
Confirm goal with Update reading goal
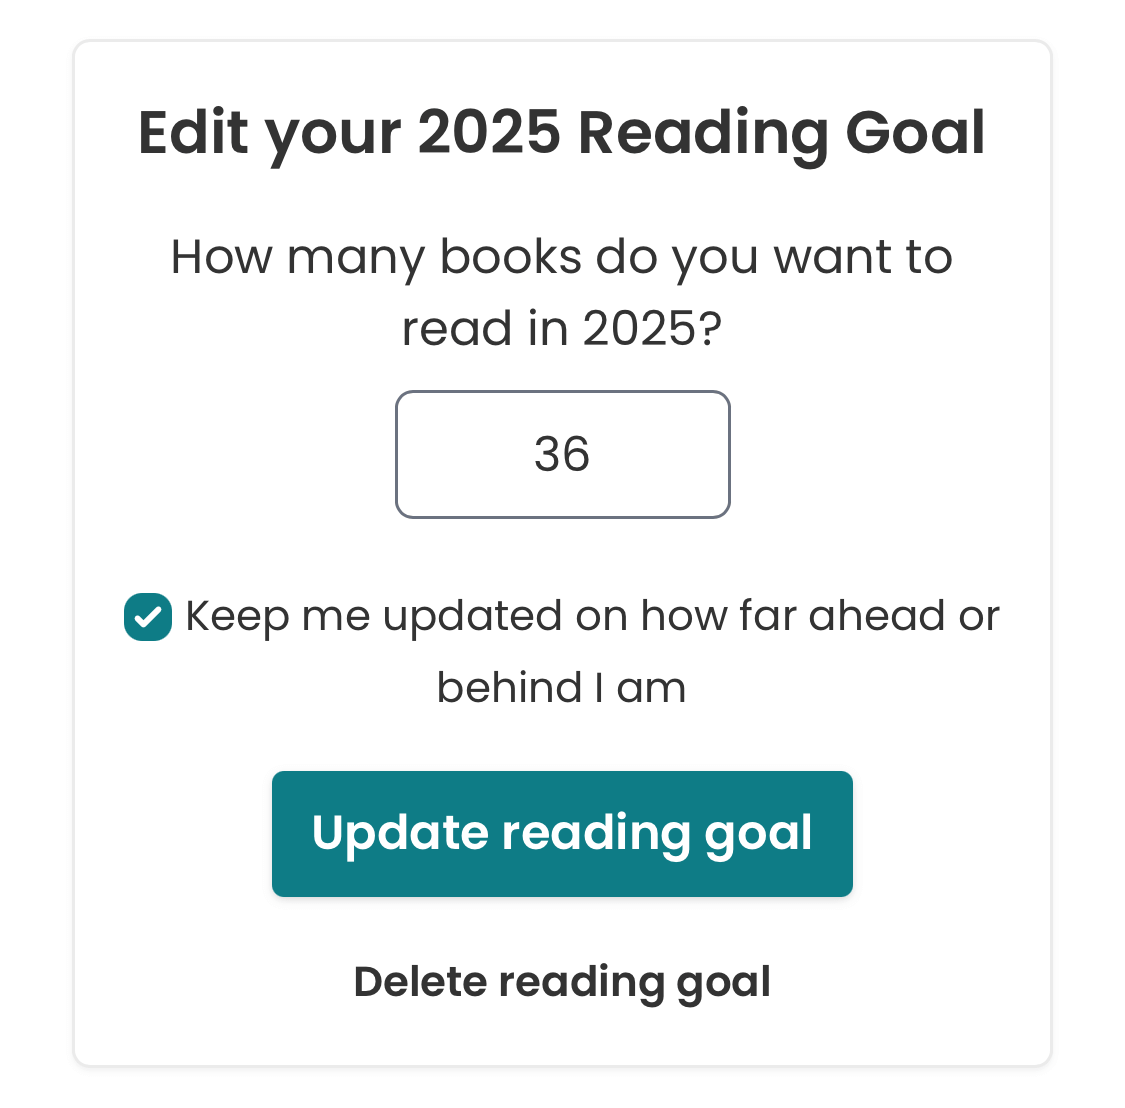coord(562,833)
